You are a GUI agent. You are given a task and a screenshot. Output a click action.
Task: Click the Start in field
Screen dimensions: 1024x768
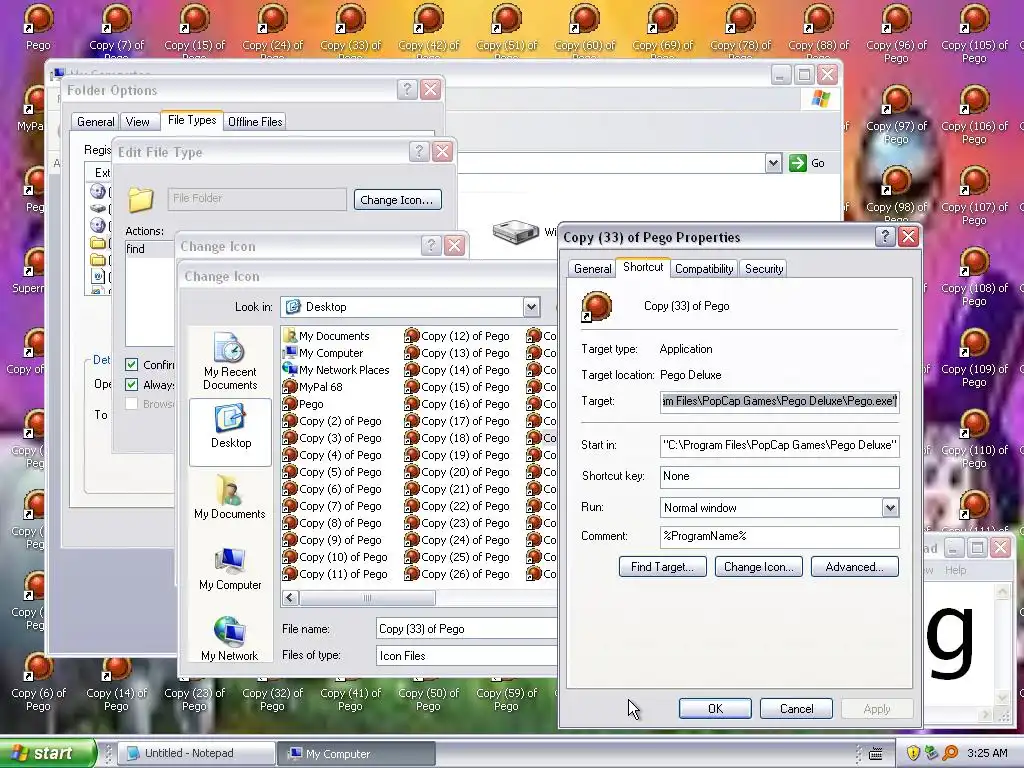click(x=779, y=445)
